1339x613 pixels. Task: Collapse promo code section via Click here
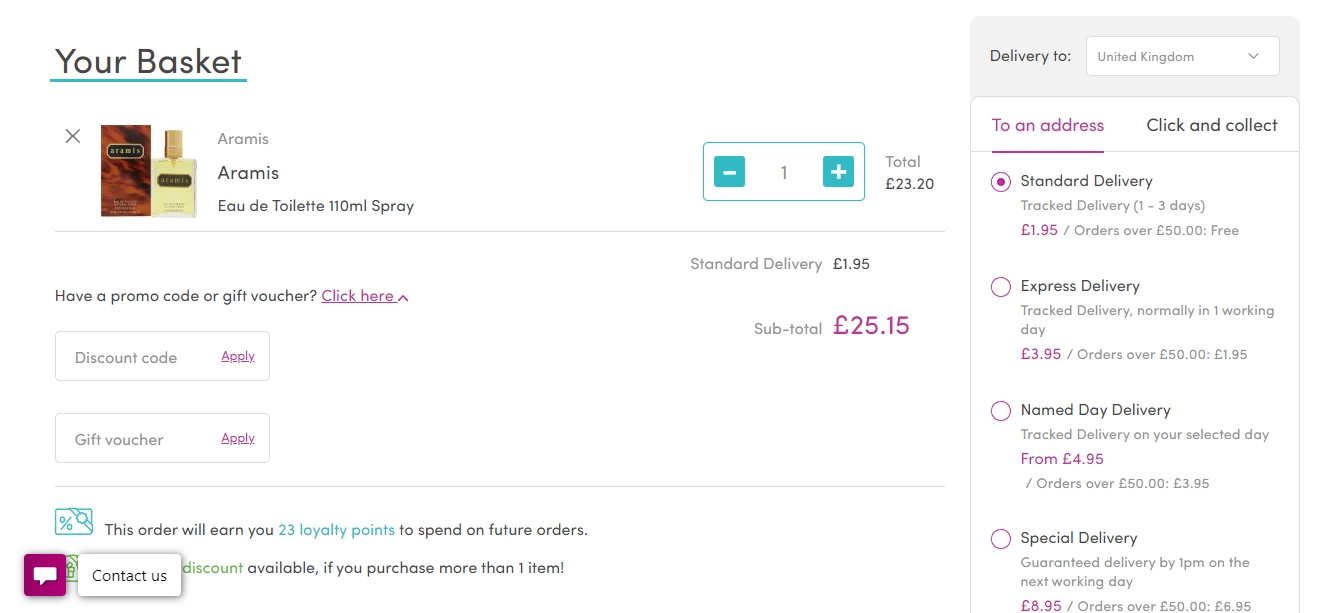(365, 296)
